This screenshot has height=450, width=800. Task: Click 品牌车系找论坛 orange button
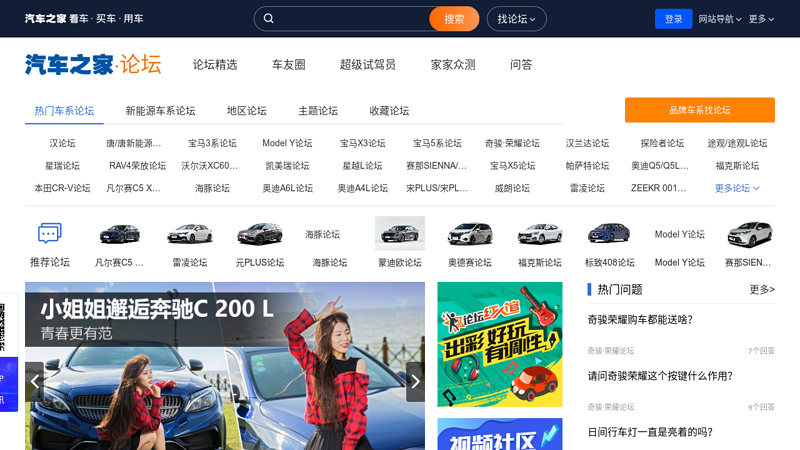pyautogui.click(x=699, y=110)
